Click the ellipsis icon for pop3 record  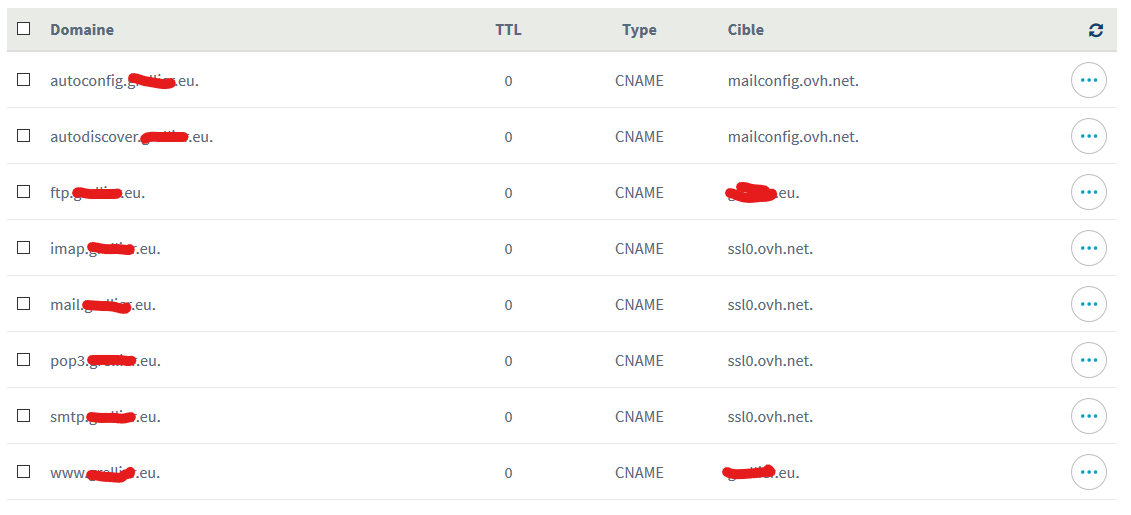coord(1088,360)
